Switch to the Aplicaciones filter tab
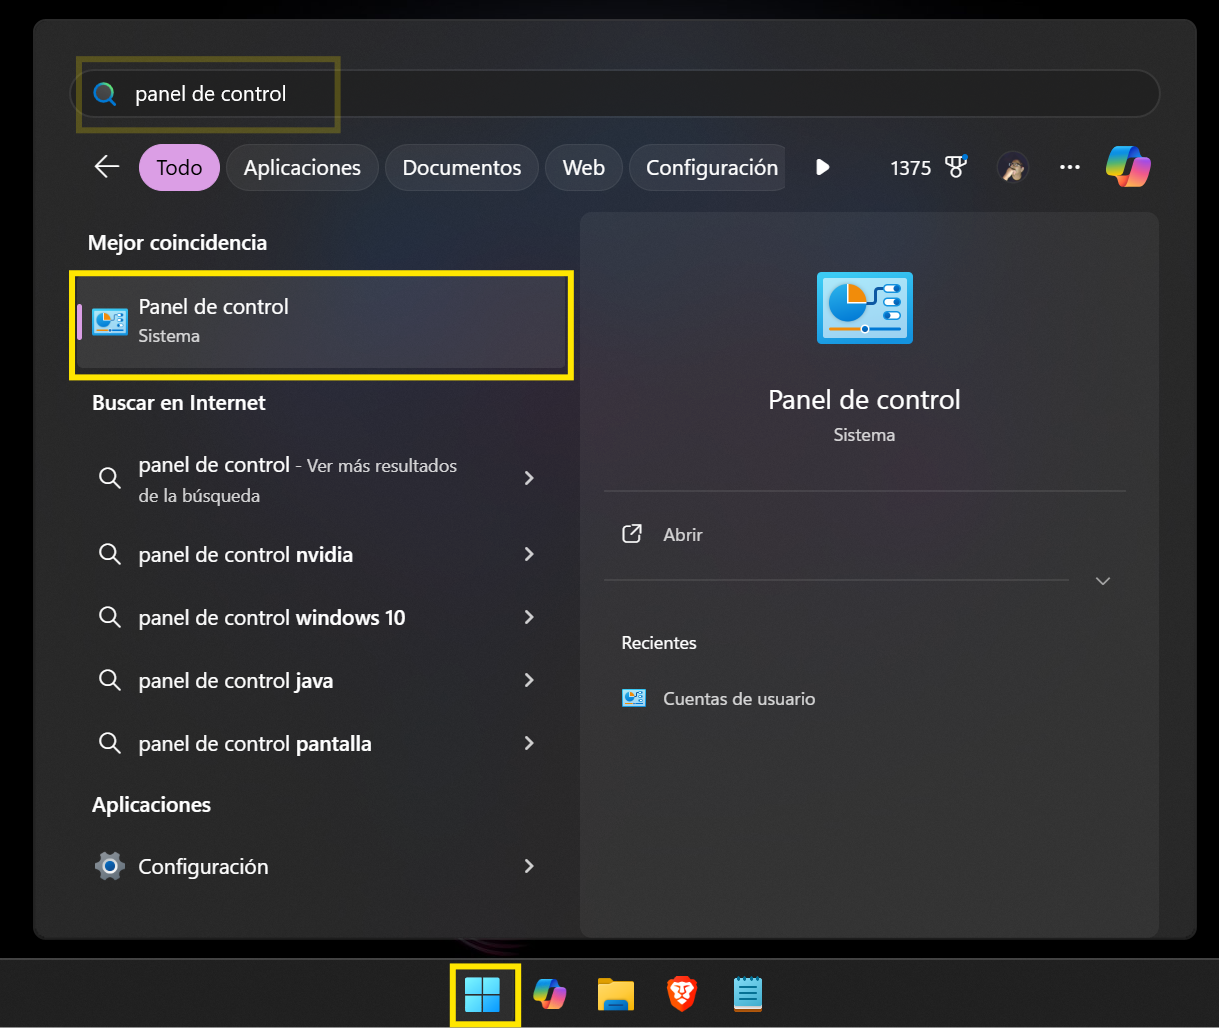The width and height of the screenshot is (1219, 1028). coord(302,167)
